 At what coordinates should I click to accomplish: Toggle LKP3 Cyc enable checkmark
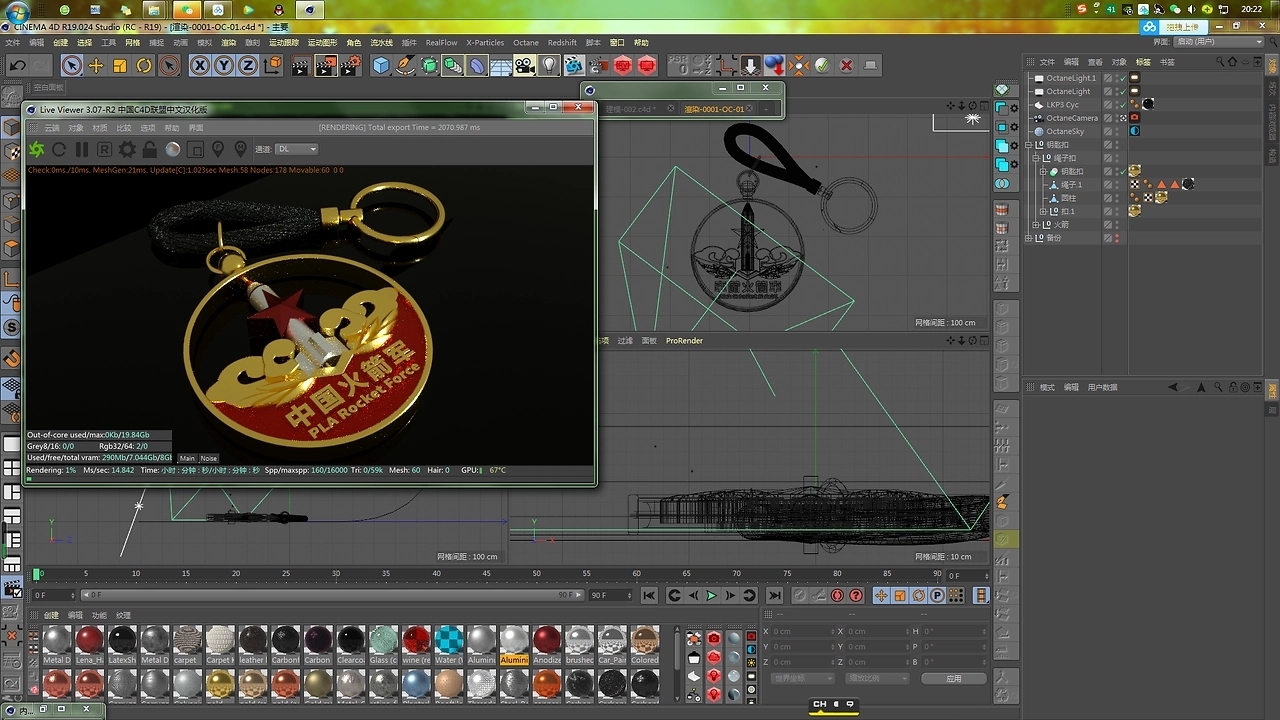(x=1122, y=104)
